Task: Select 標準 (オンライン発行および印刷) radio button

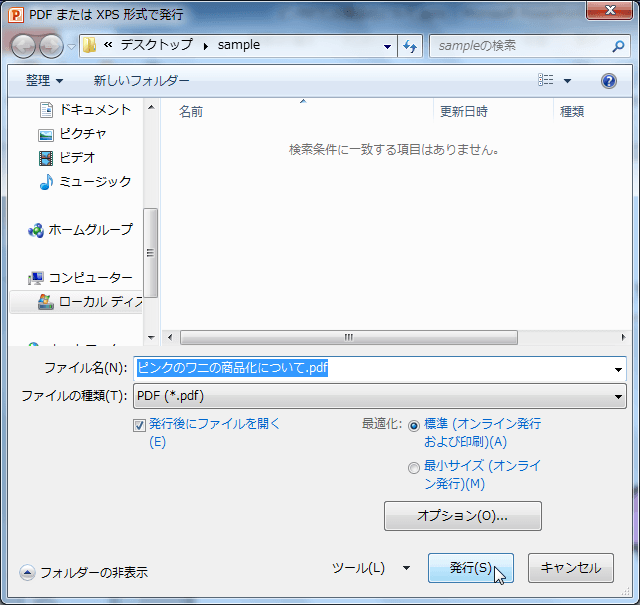Action: (414, 426)
